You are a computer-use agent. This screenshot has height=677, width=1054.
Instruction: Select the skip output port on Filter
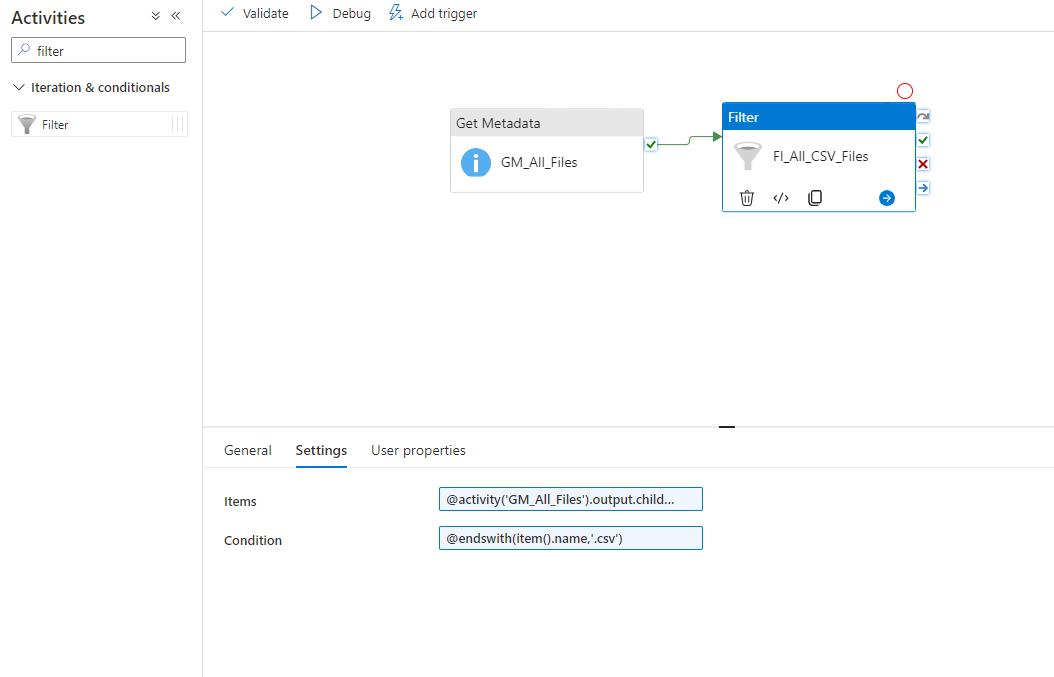coord(922,187)
